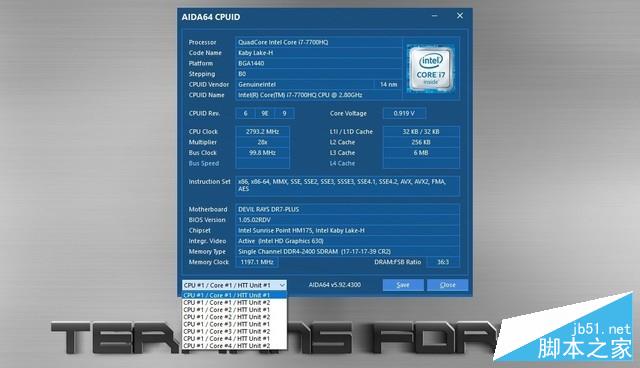Click the 0.919 V core voltage value

pos(404,113)
